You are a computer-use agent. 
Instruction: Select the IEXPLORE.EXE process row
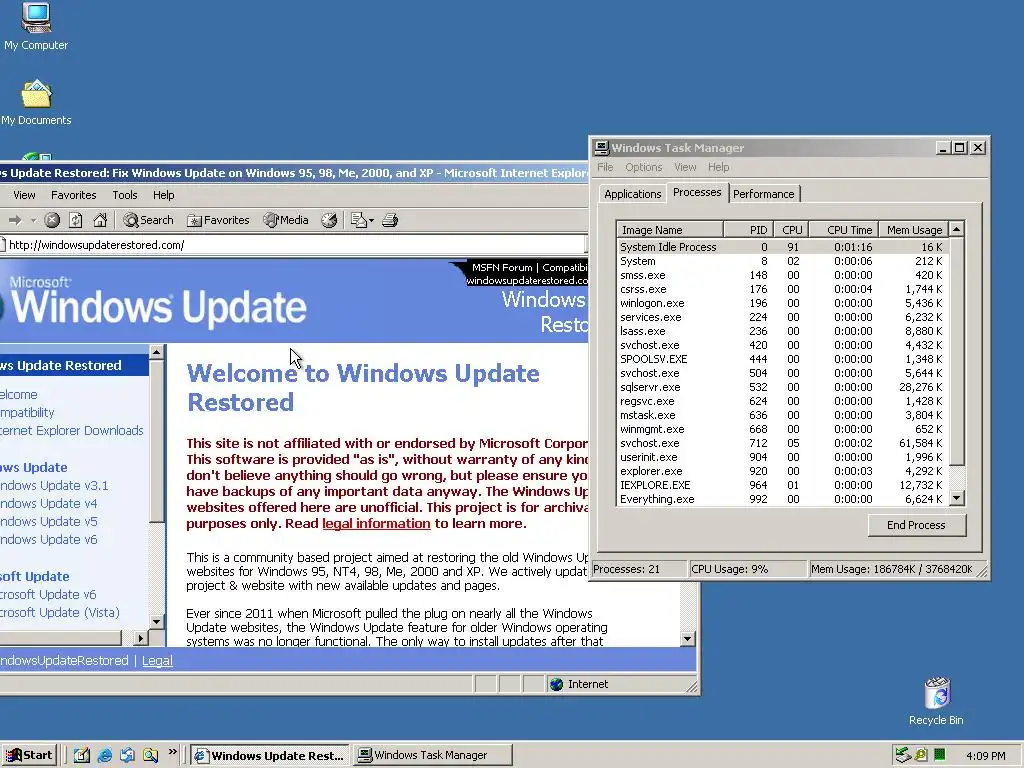pyautogui.click(x=782, y=485)
